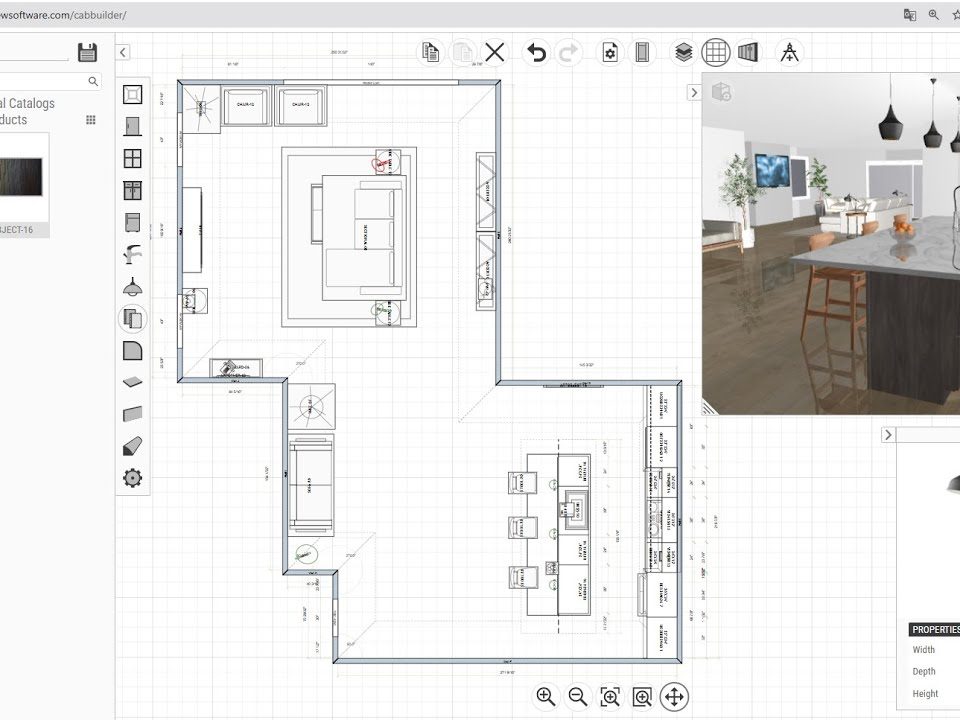The height and width of the screenshot is (720, 960).
Task: Toggle the grid display button
Action: pos(715,53)
